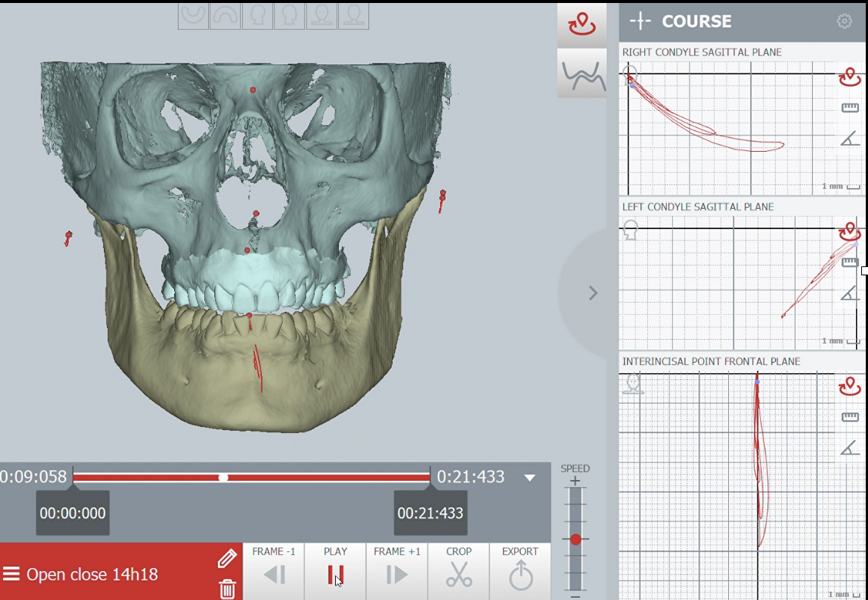Open the hamburger menu next to Open close 14h18
The image size is (868, 600).
14,574
